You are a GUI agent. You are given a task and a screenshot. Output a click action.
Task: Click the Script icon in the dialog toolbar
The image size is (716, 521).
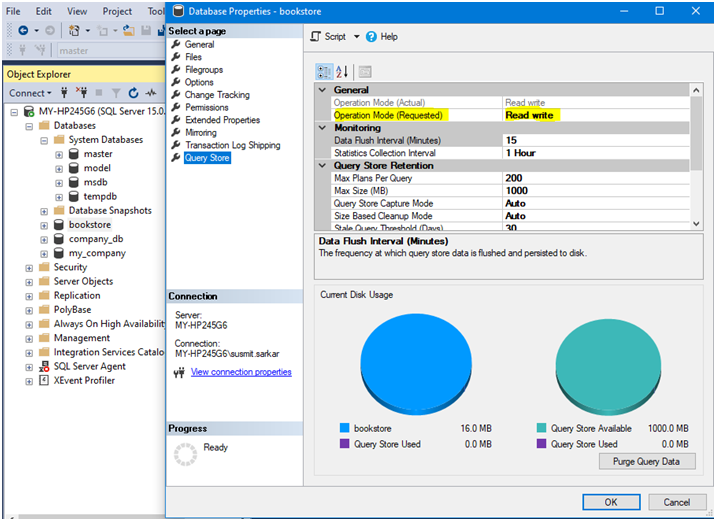(x=316, y=37)
